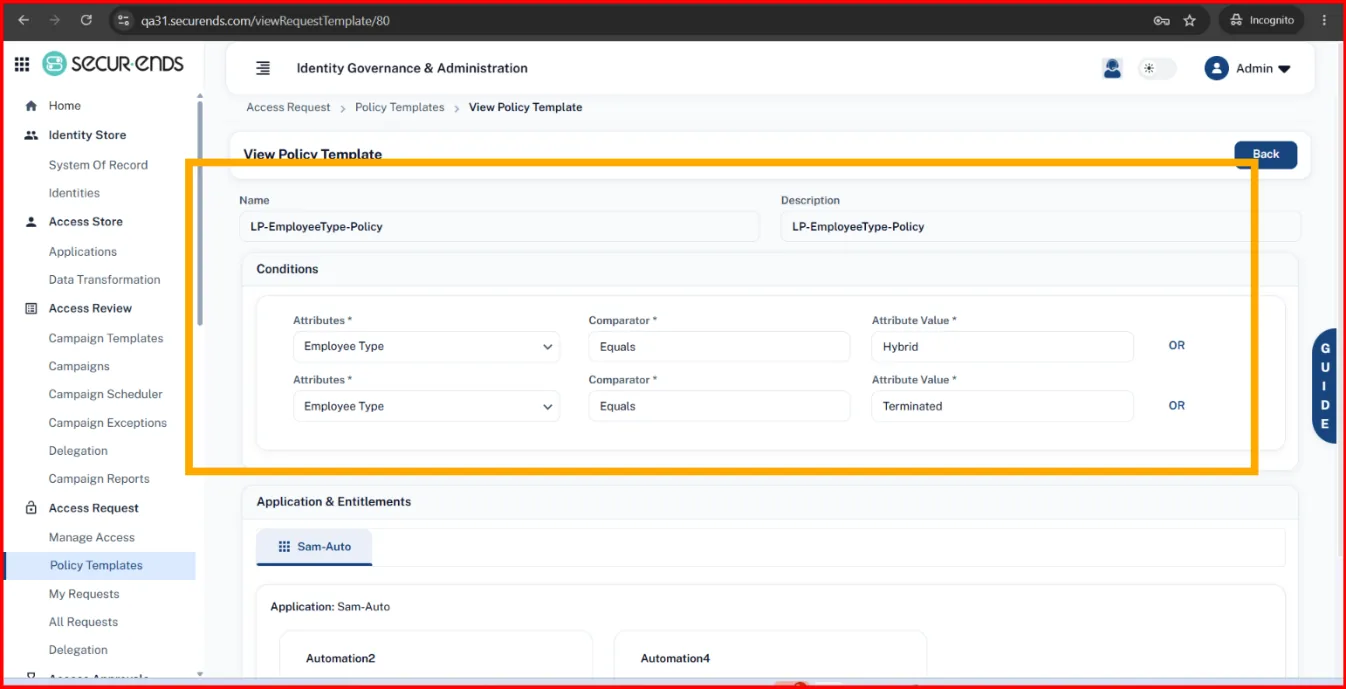Open Campaigns in sidebar

(79, 366)
